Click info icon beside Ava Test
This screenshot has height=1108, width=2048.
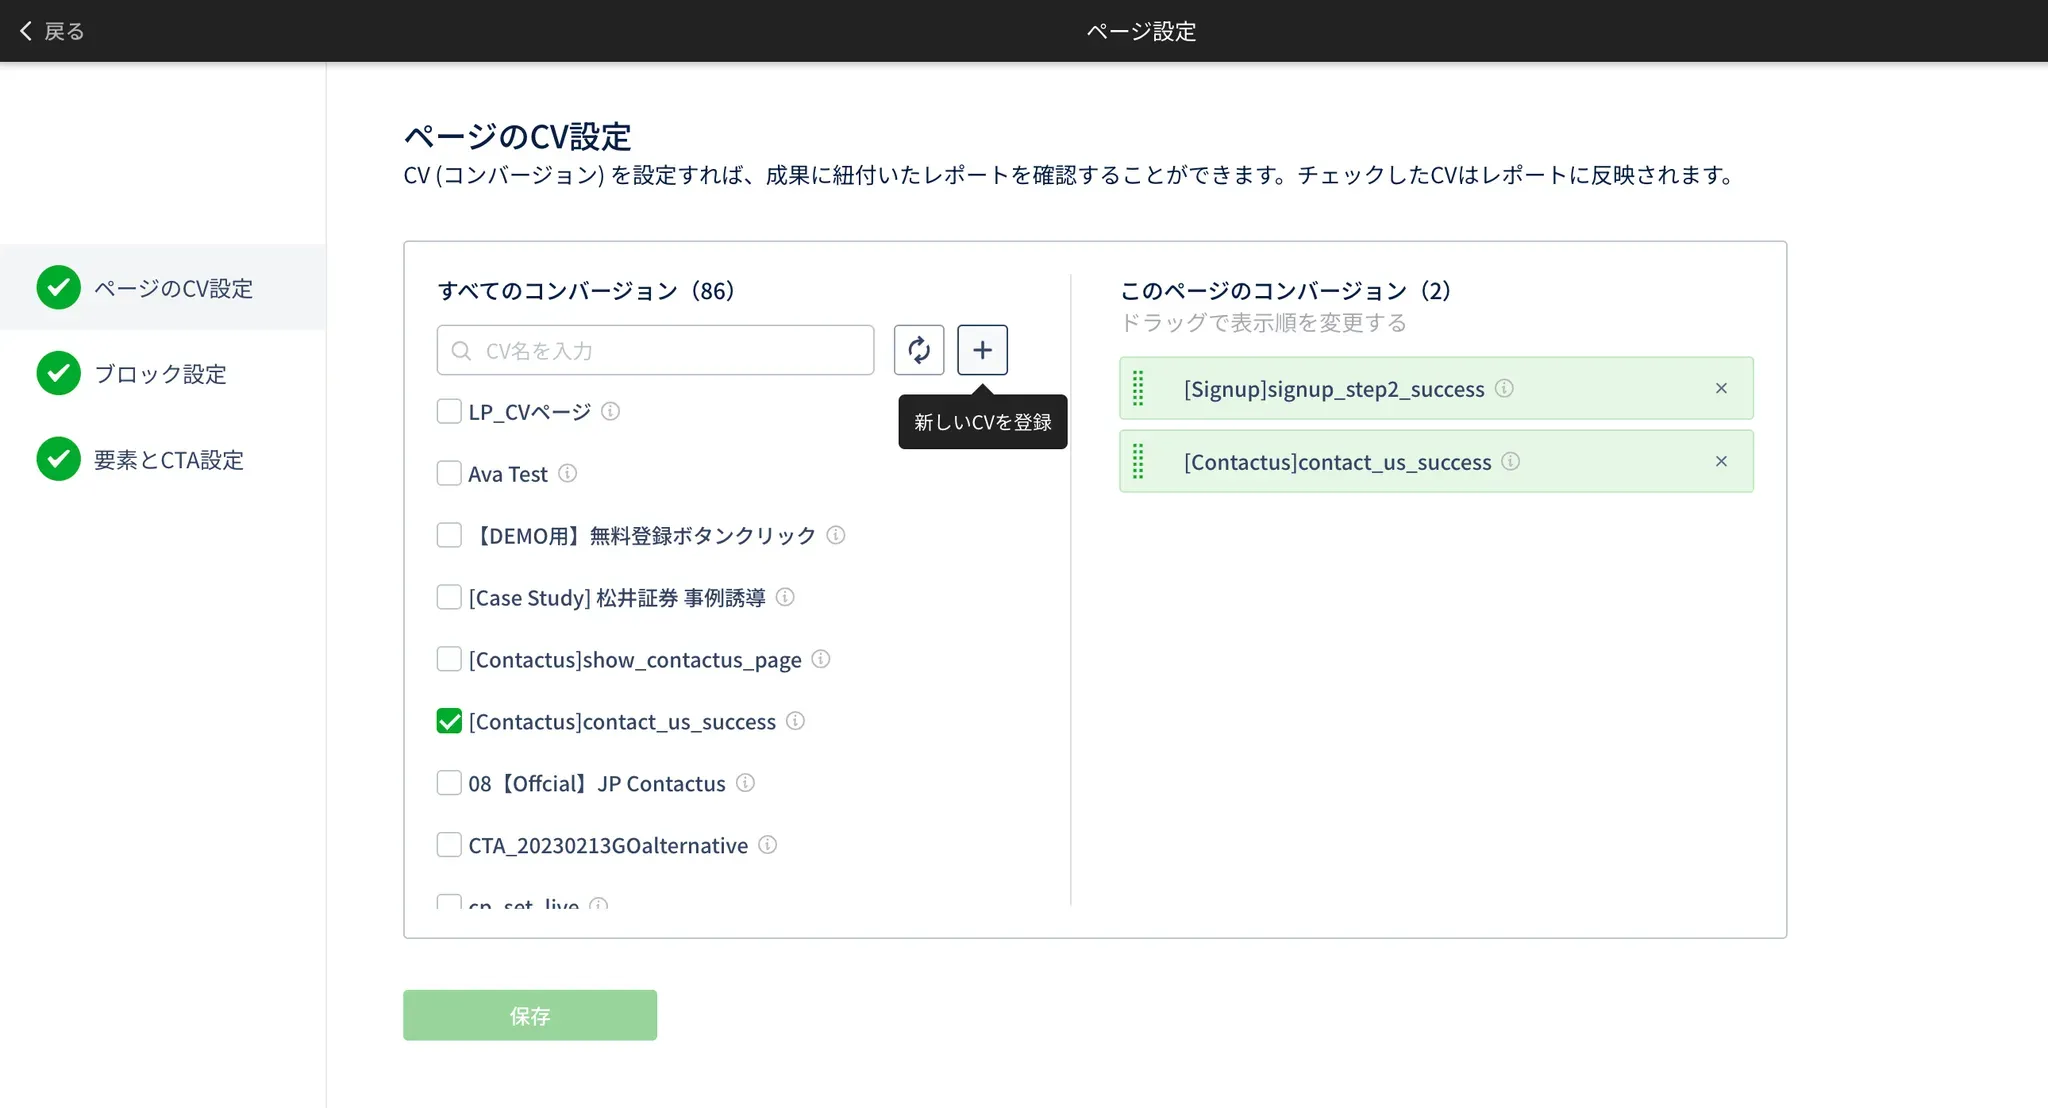tap(567, 473)
